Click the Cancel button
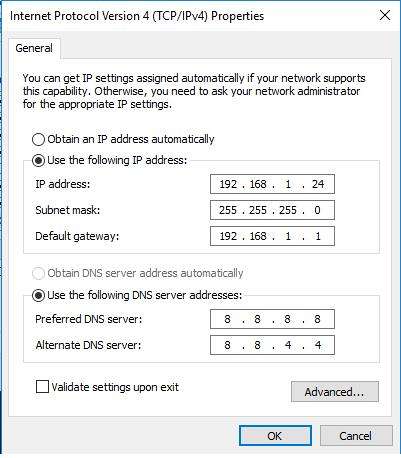Screen dimensions: 401x458 click(x=356, y=436)
